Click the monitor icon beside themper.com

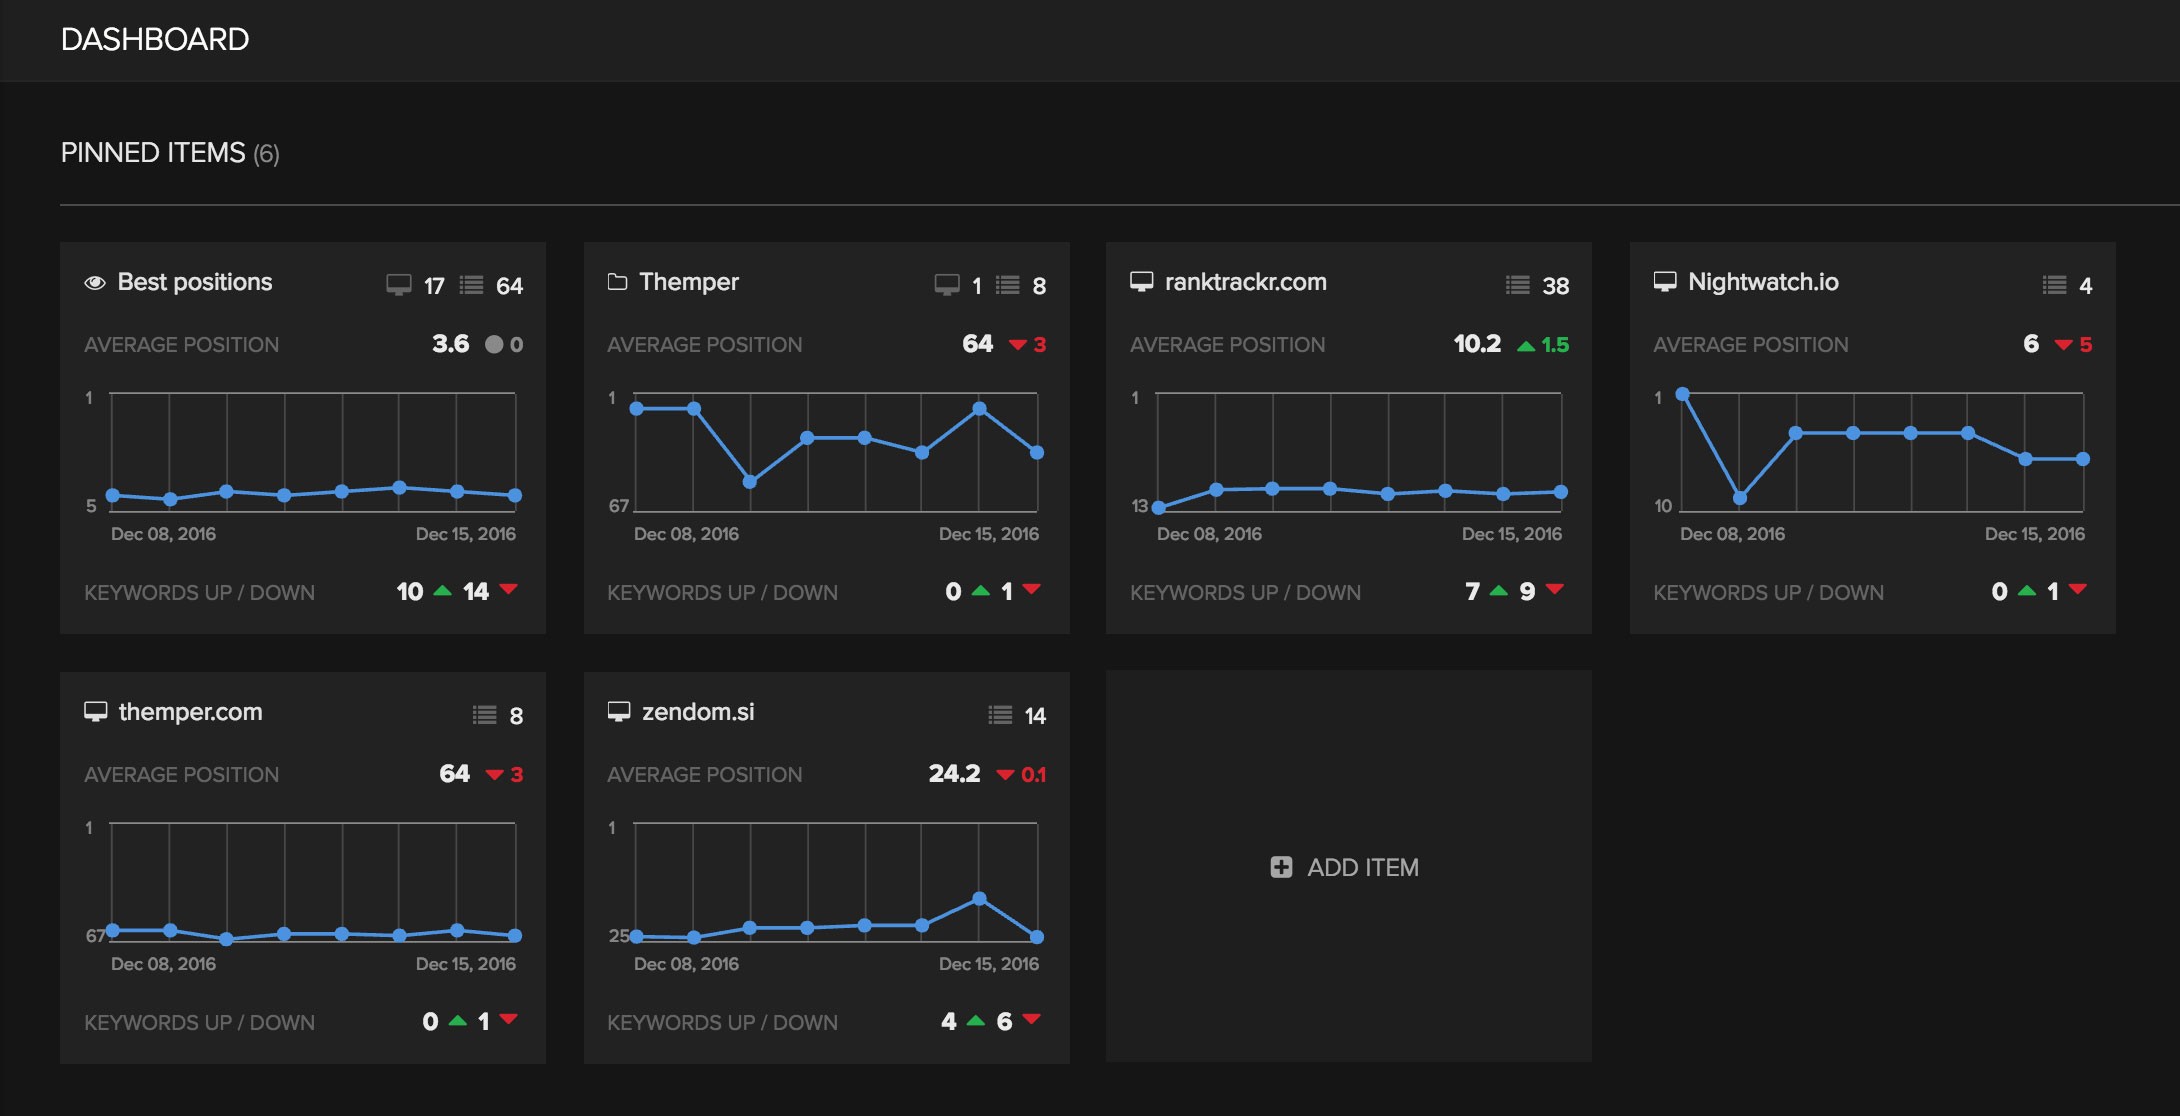tap(95, 712)
